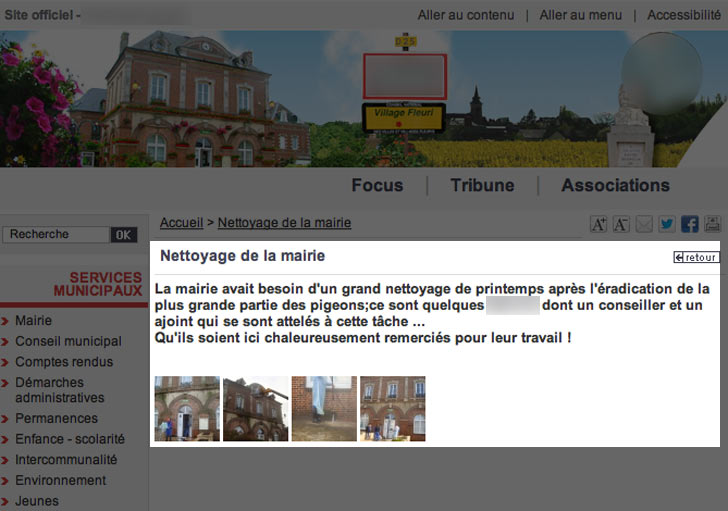Screen dimensions: 728x511
Task: Click the retour back button
Action: [x=696, y=257]
